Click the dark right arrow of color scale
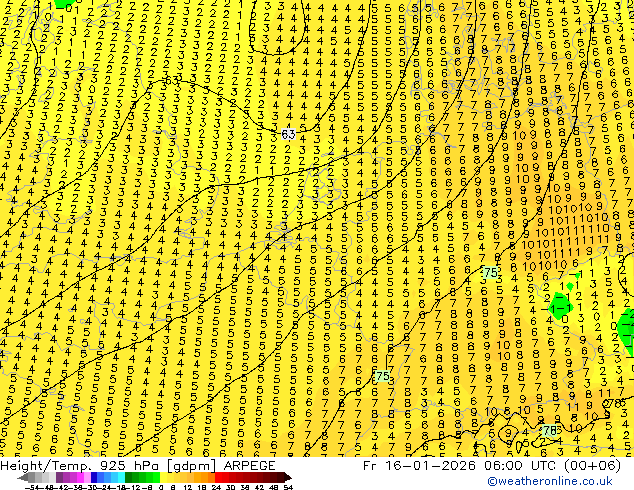634x490 pixels. [x=288, y=477]
